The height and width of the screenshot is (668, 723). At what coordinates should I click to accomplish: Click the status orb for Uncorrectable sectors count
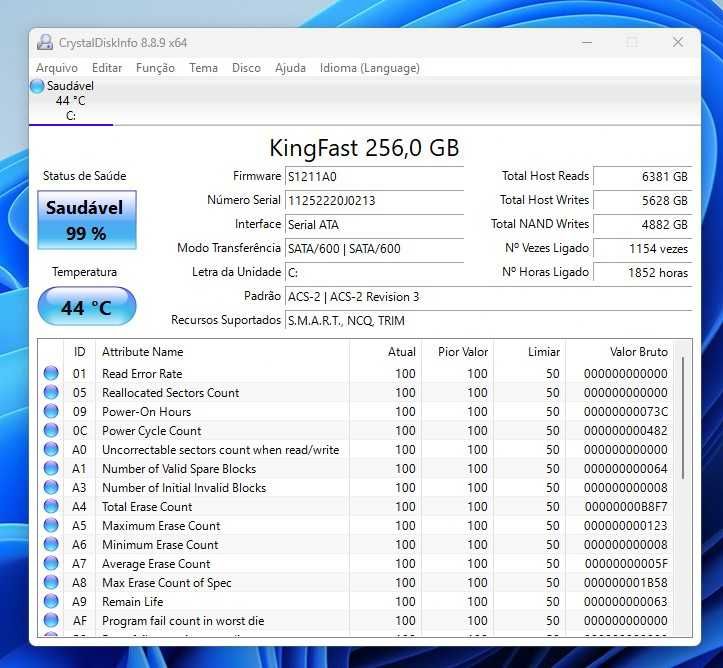(x=51, y=449)
